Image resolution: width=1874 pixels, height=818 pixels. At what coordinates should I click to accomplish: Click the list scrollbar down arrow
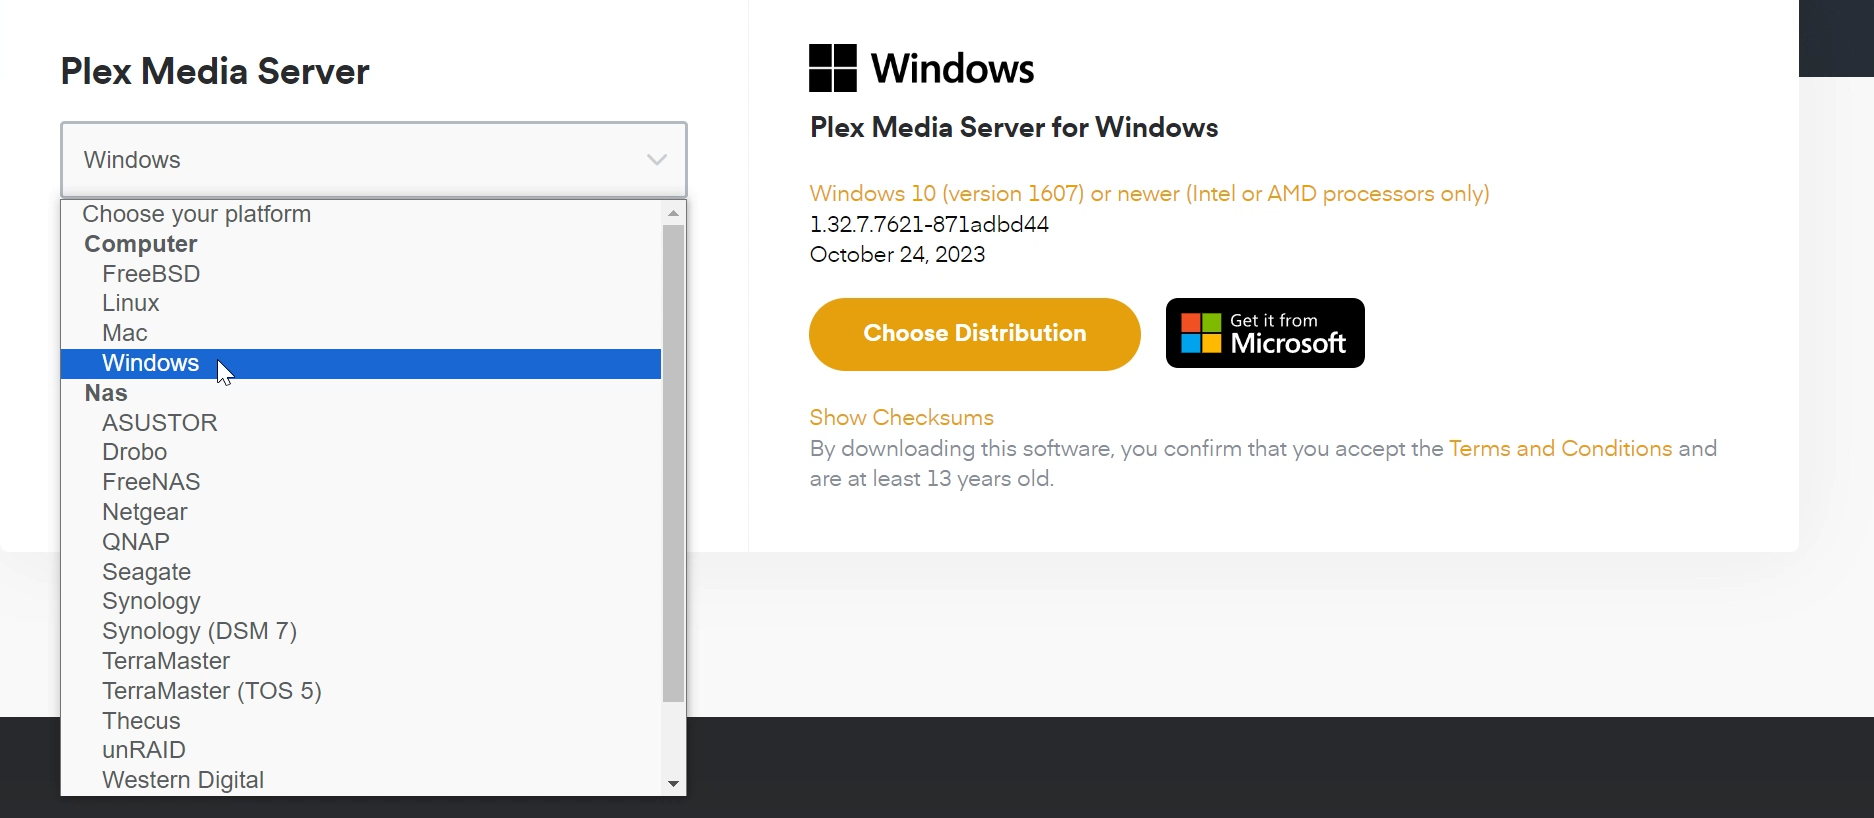(x=674, y=784)
